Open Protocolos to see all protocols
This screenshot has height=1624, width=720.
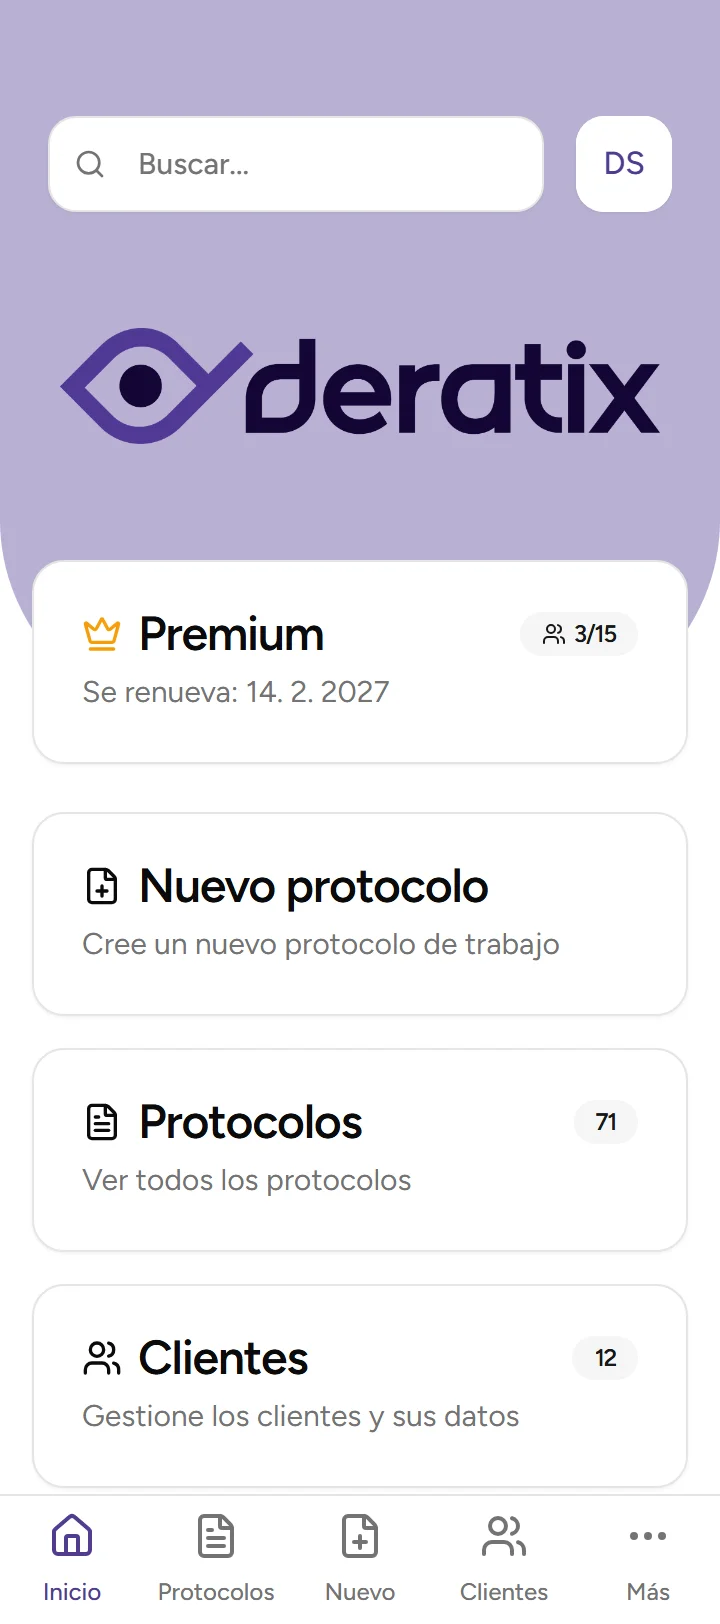coord(360,1149)
